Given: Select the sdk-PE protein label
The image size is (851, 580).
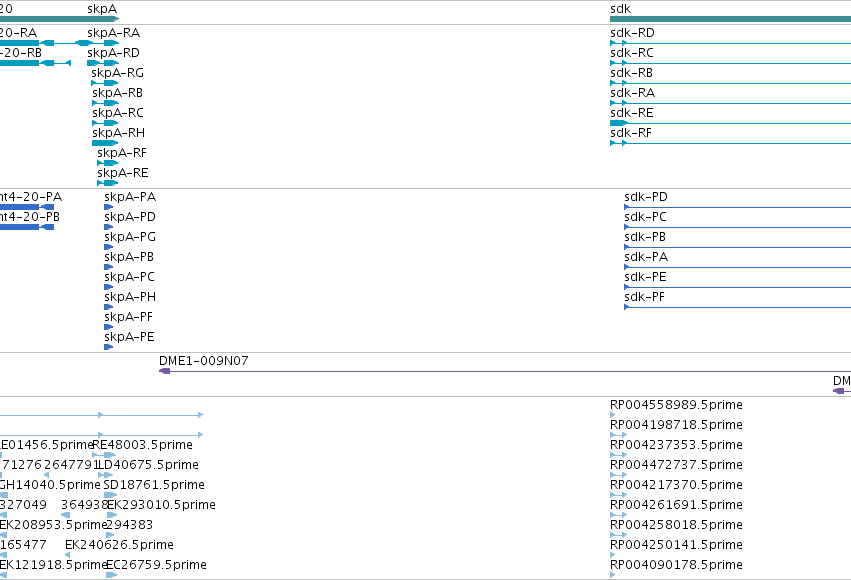Looking at the screenshot, I should click(x=645, y=277).
